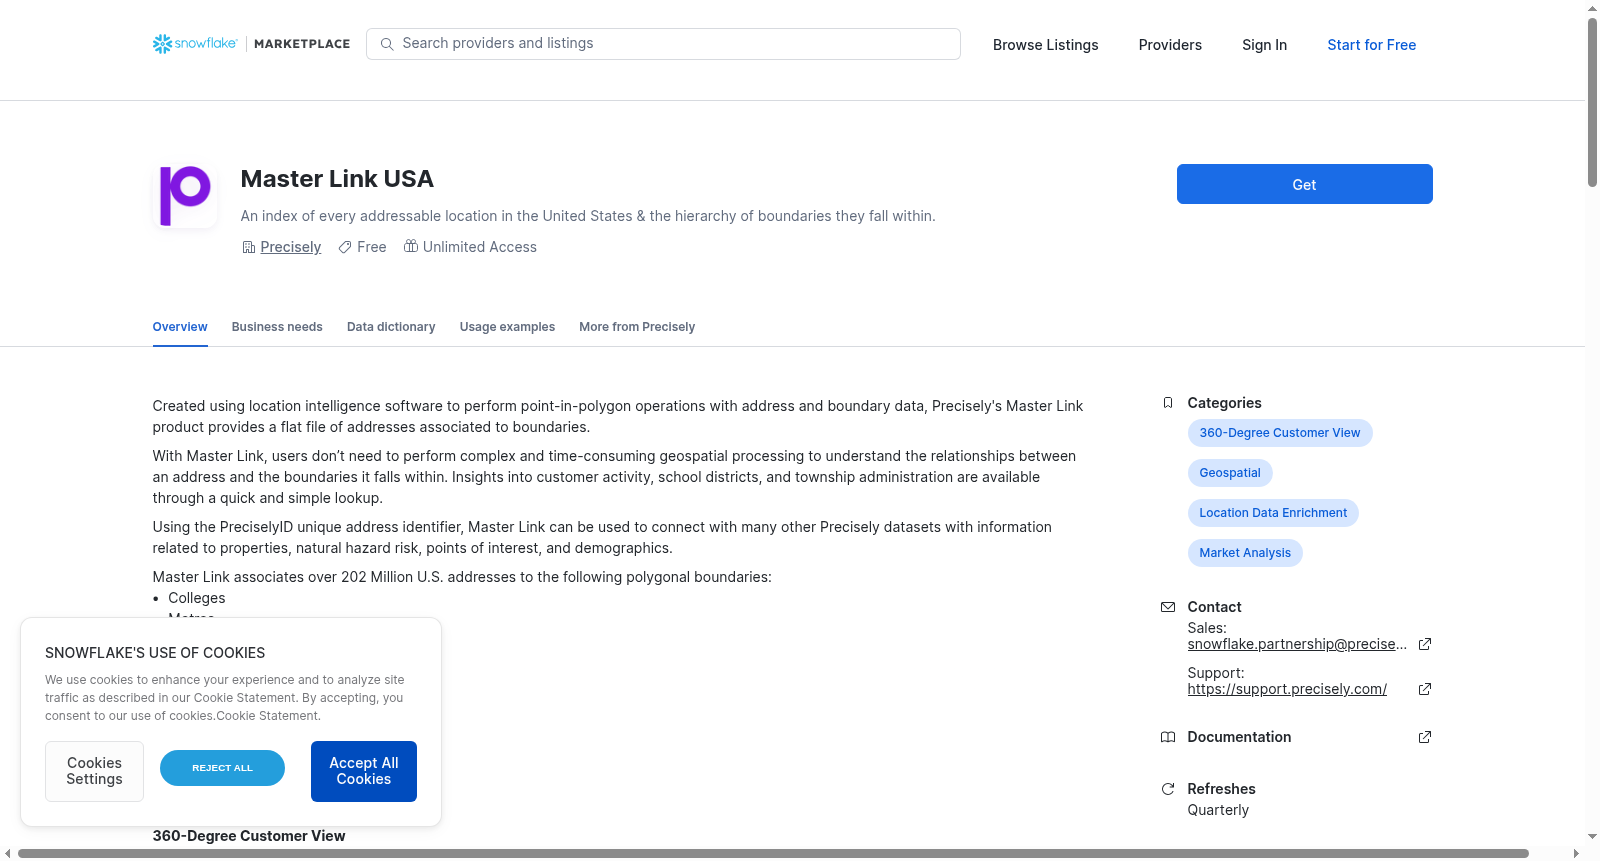The height and width of the screenshot is (861, 1600).
Task: Click the 360-Degree Customer View heading
Action: (x=249, y=836)
